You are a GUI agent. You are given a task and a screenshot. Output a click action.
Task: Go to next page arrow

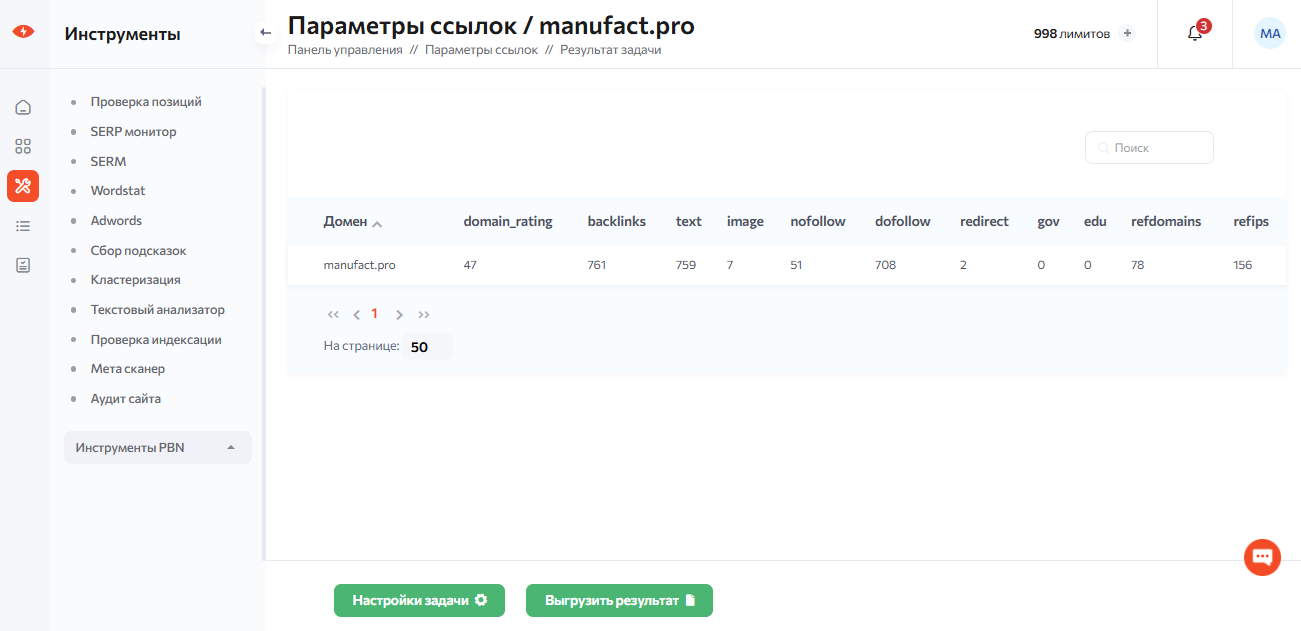[399, 314]
